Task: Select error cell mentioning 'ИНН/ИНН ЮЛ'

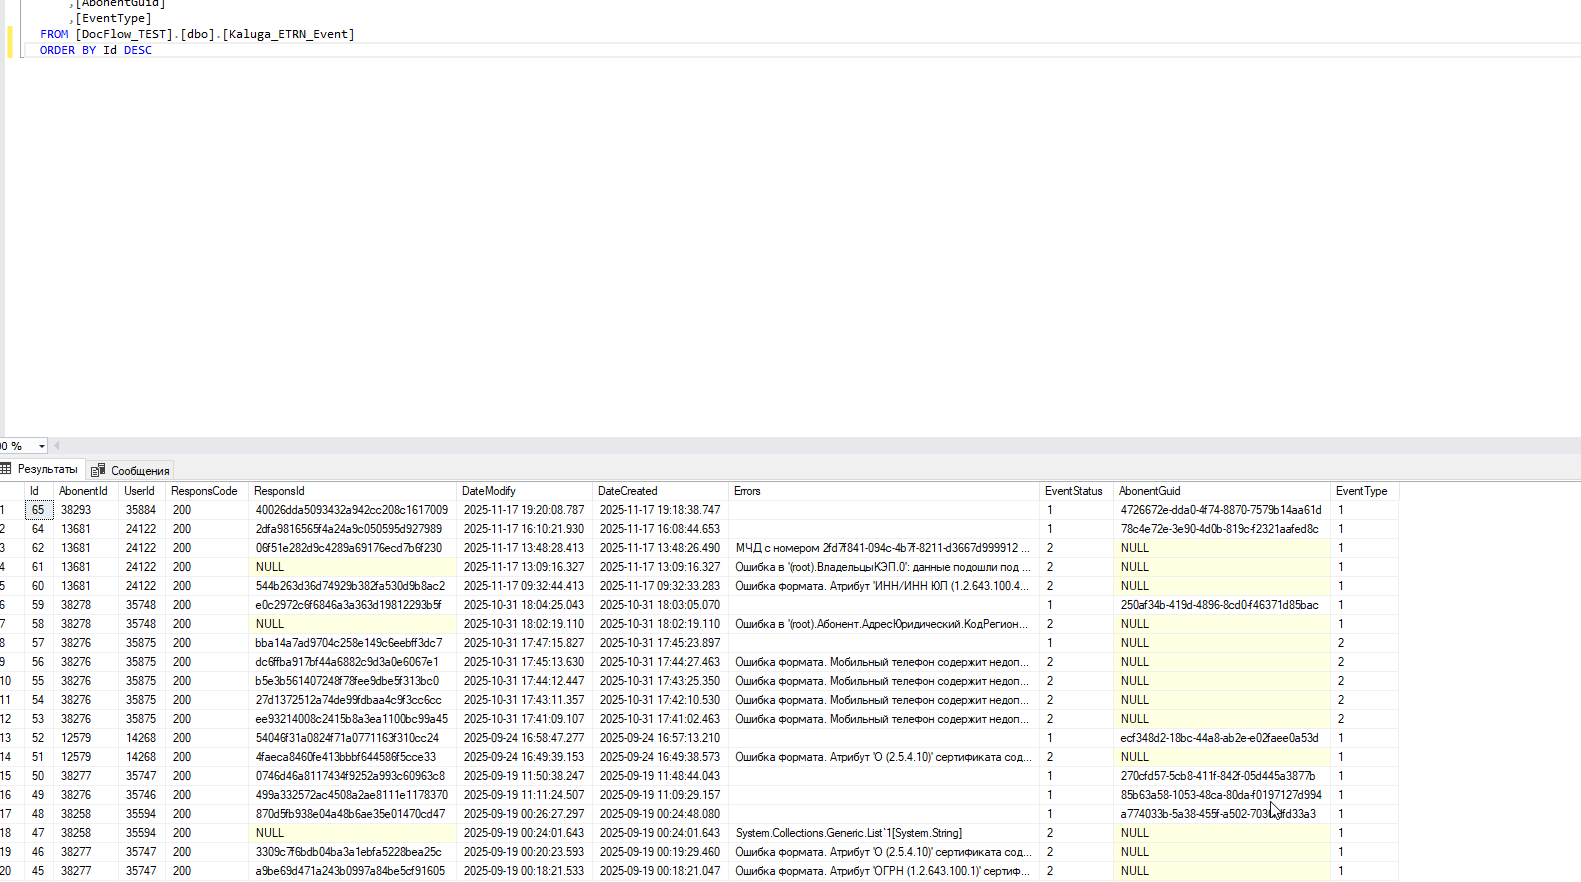Action: point(884,586)
